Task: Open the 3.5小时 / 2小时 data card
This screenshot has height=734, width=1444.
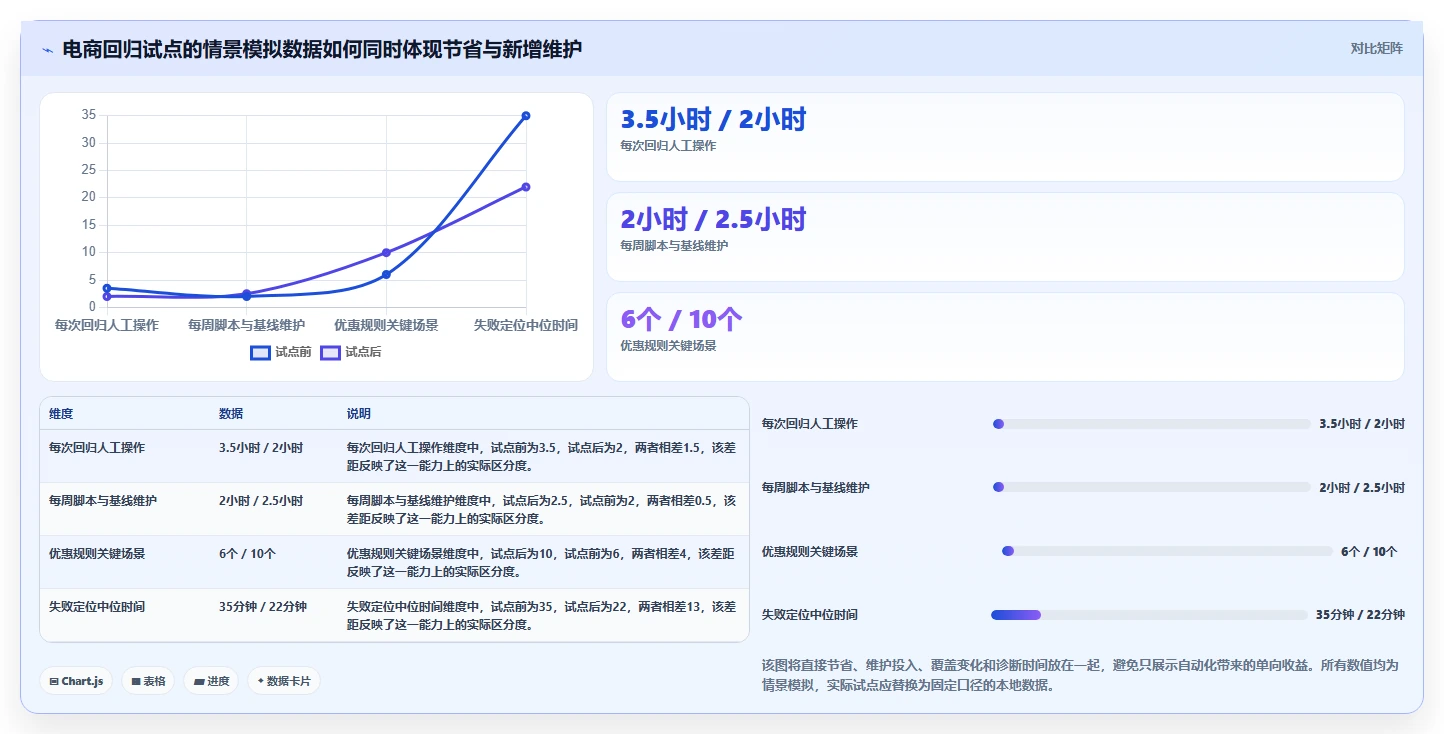Action: point(1005,137)
